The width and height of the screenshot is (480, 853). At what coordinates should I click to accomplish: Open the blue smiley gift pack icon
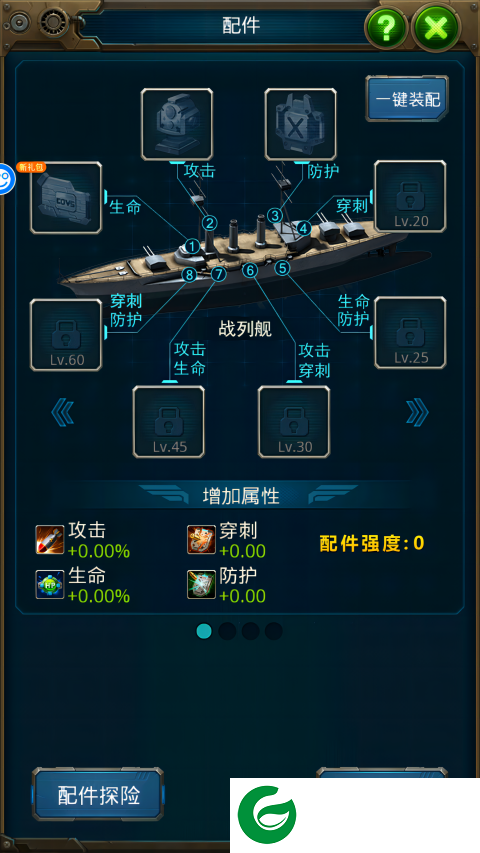pyautogui.click(x=7, y=177)
